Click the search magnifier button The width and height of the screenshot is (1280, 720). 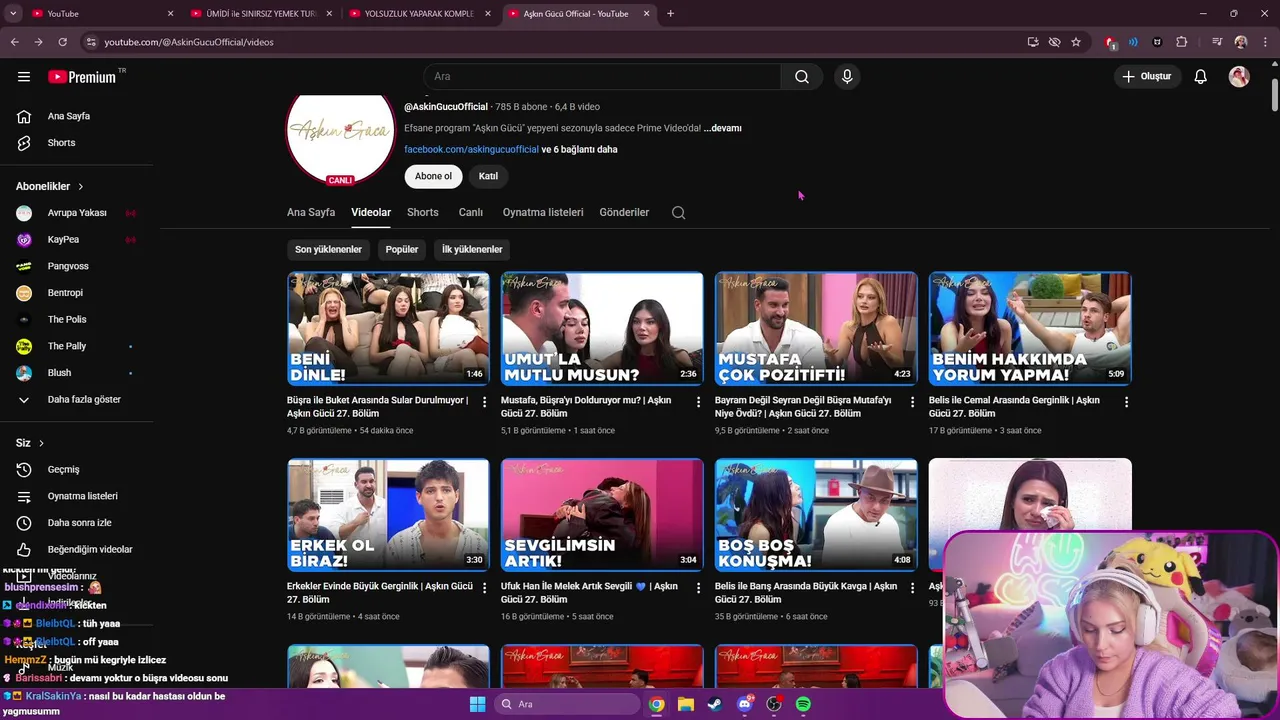(802, 76)
